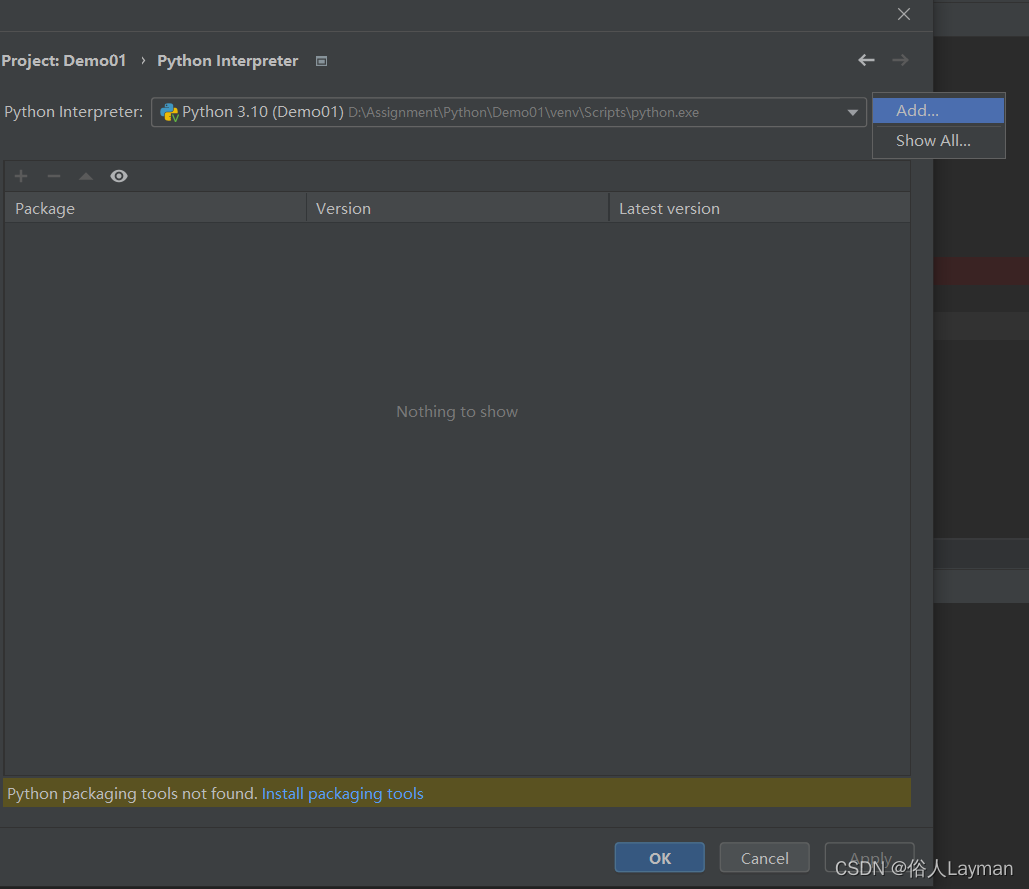Click the small icon beside Python Interpreter title
This screenshot has width=1029, height=889.
click(x=322, y=61)
